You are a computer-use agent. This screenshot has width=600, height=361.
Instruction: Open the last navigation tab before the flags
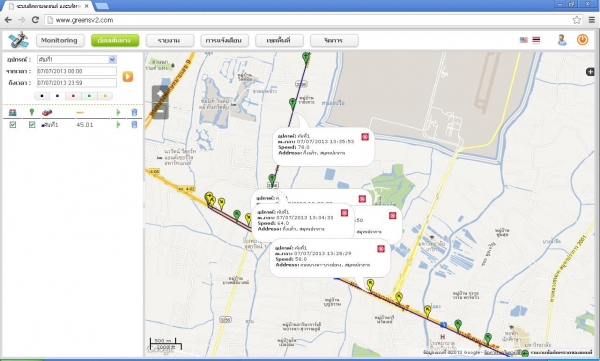(334, 40)
